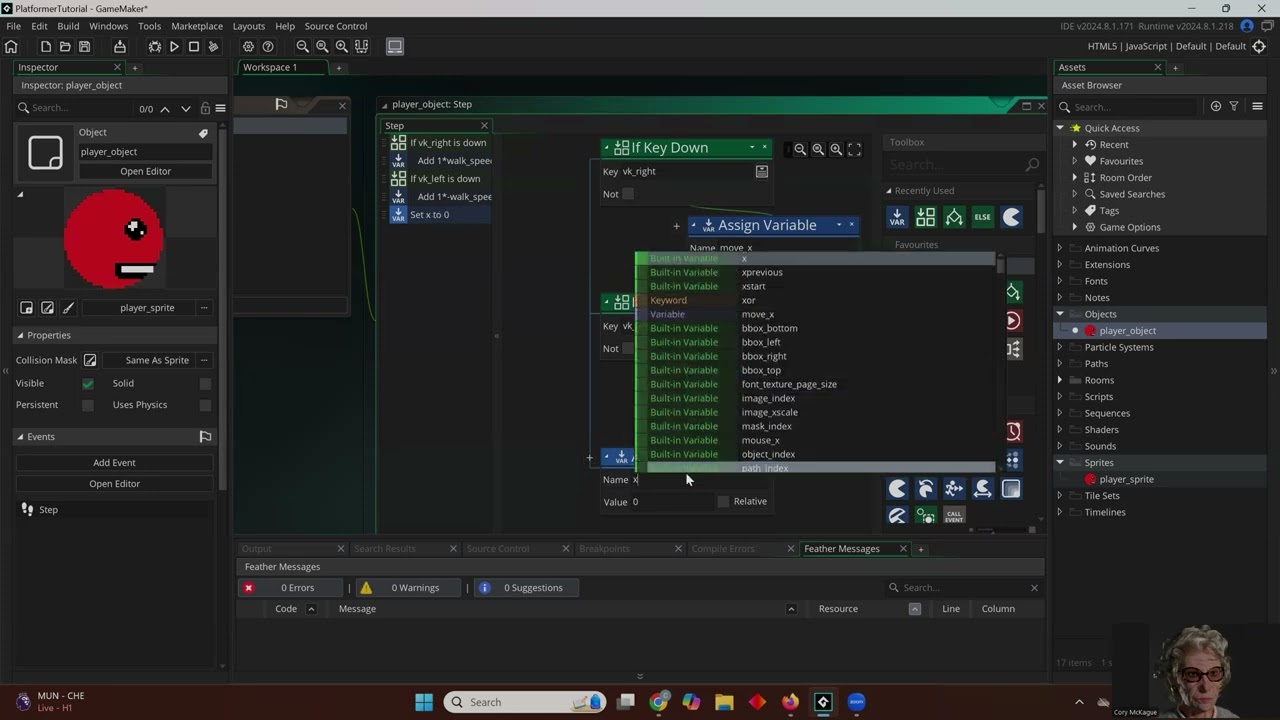Select Assign Variable icon in Recently Used

[897, 217]
